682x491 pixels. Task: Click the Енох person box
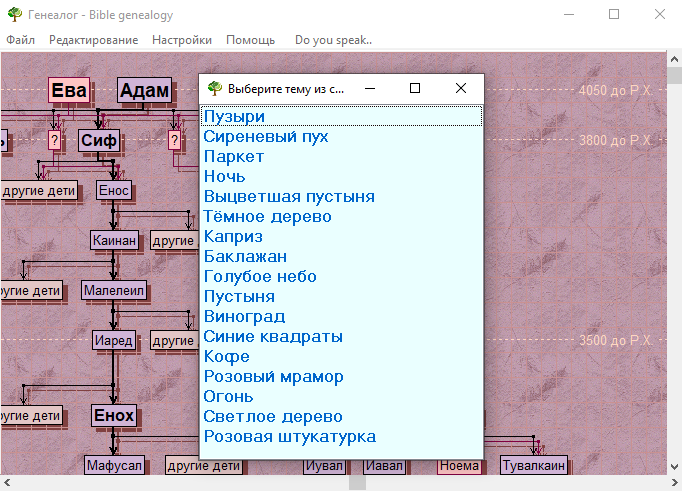click(x=113, y=415)
